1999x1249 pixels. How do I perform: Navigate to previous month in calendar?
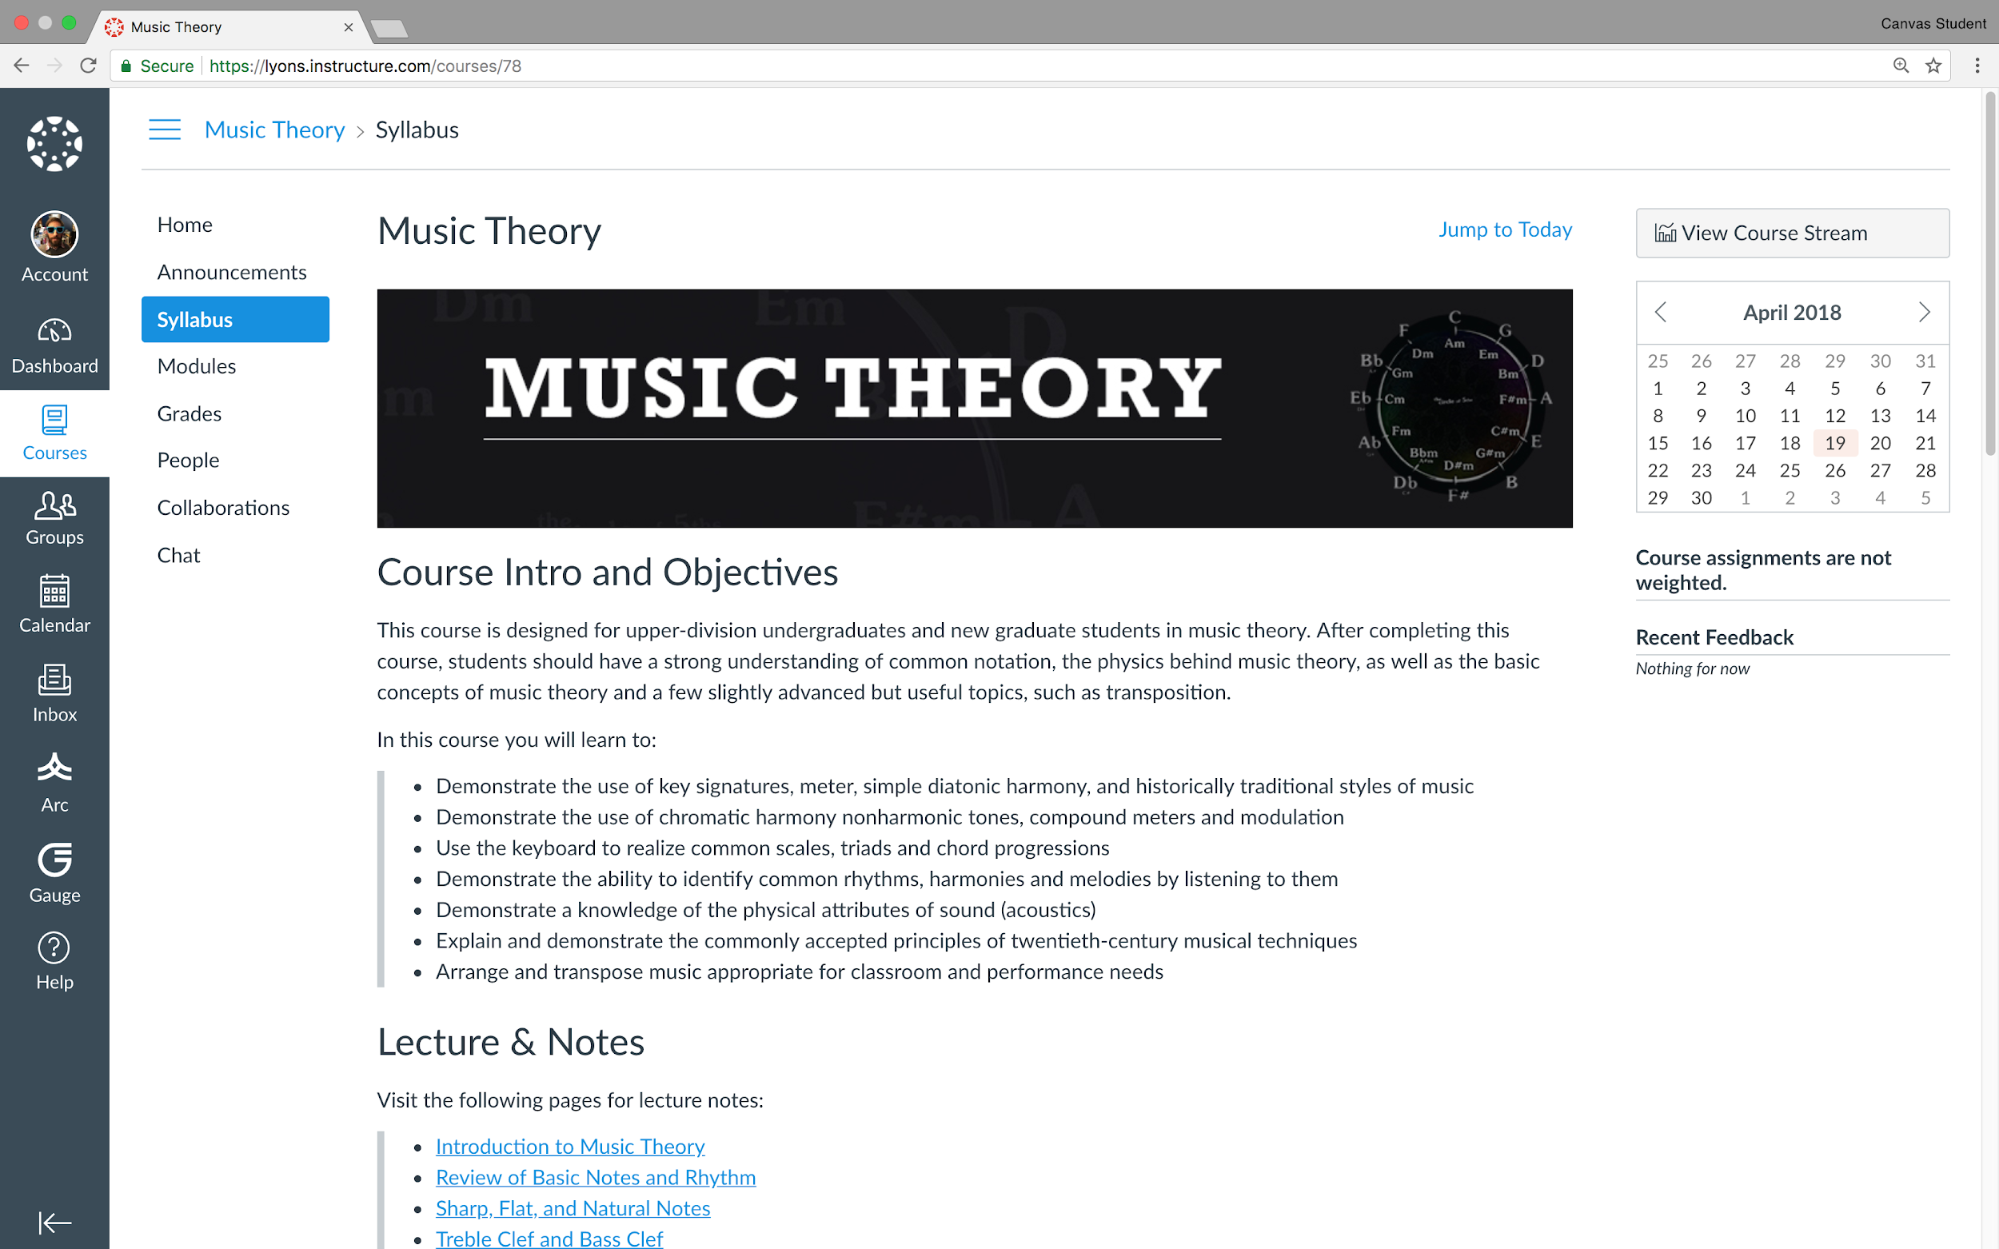tap(1662, 312)
